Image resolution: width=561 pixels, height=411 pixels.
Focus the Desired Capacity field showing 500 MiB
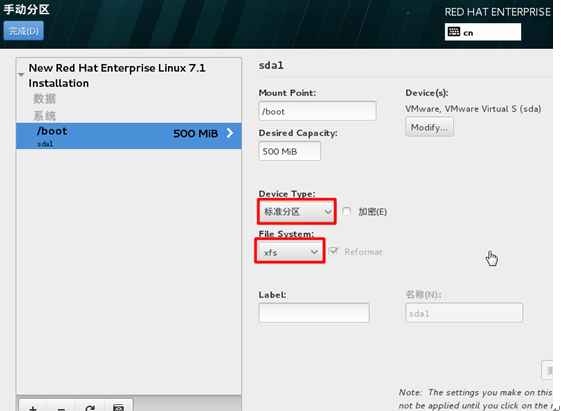[x=289, y=151]
